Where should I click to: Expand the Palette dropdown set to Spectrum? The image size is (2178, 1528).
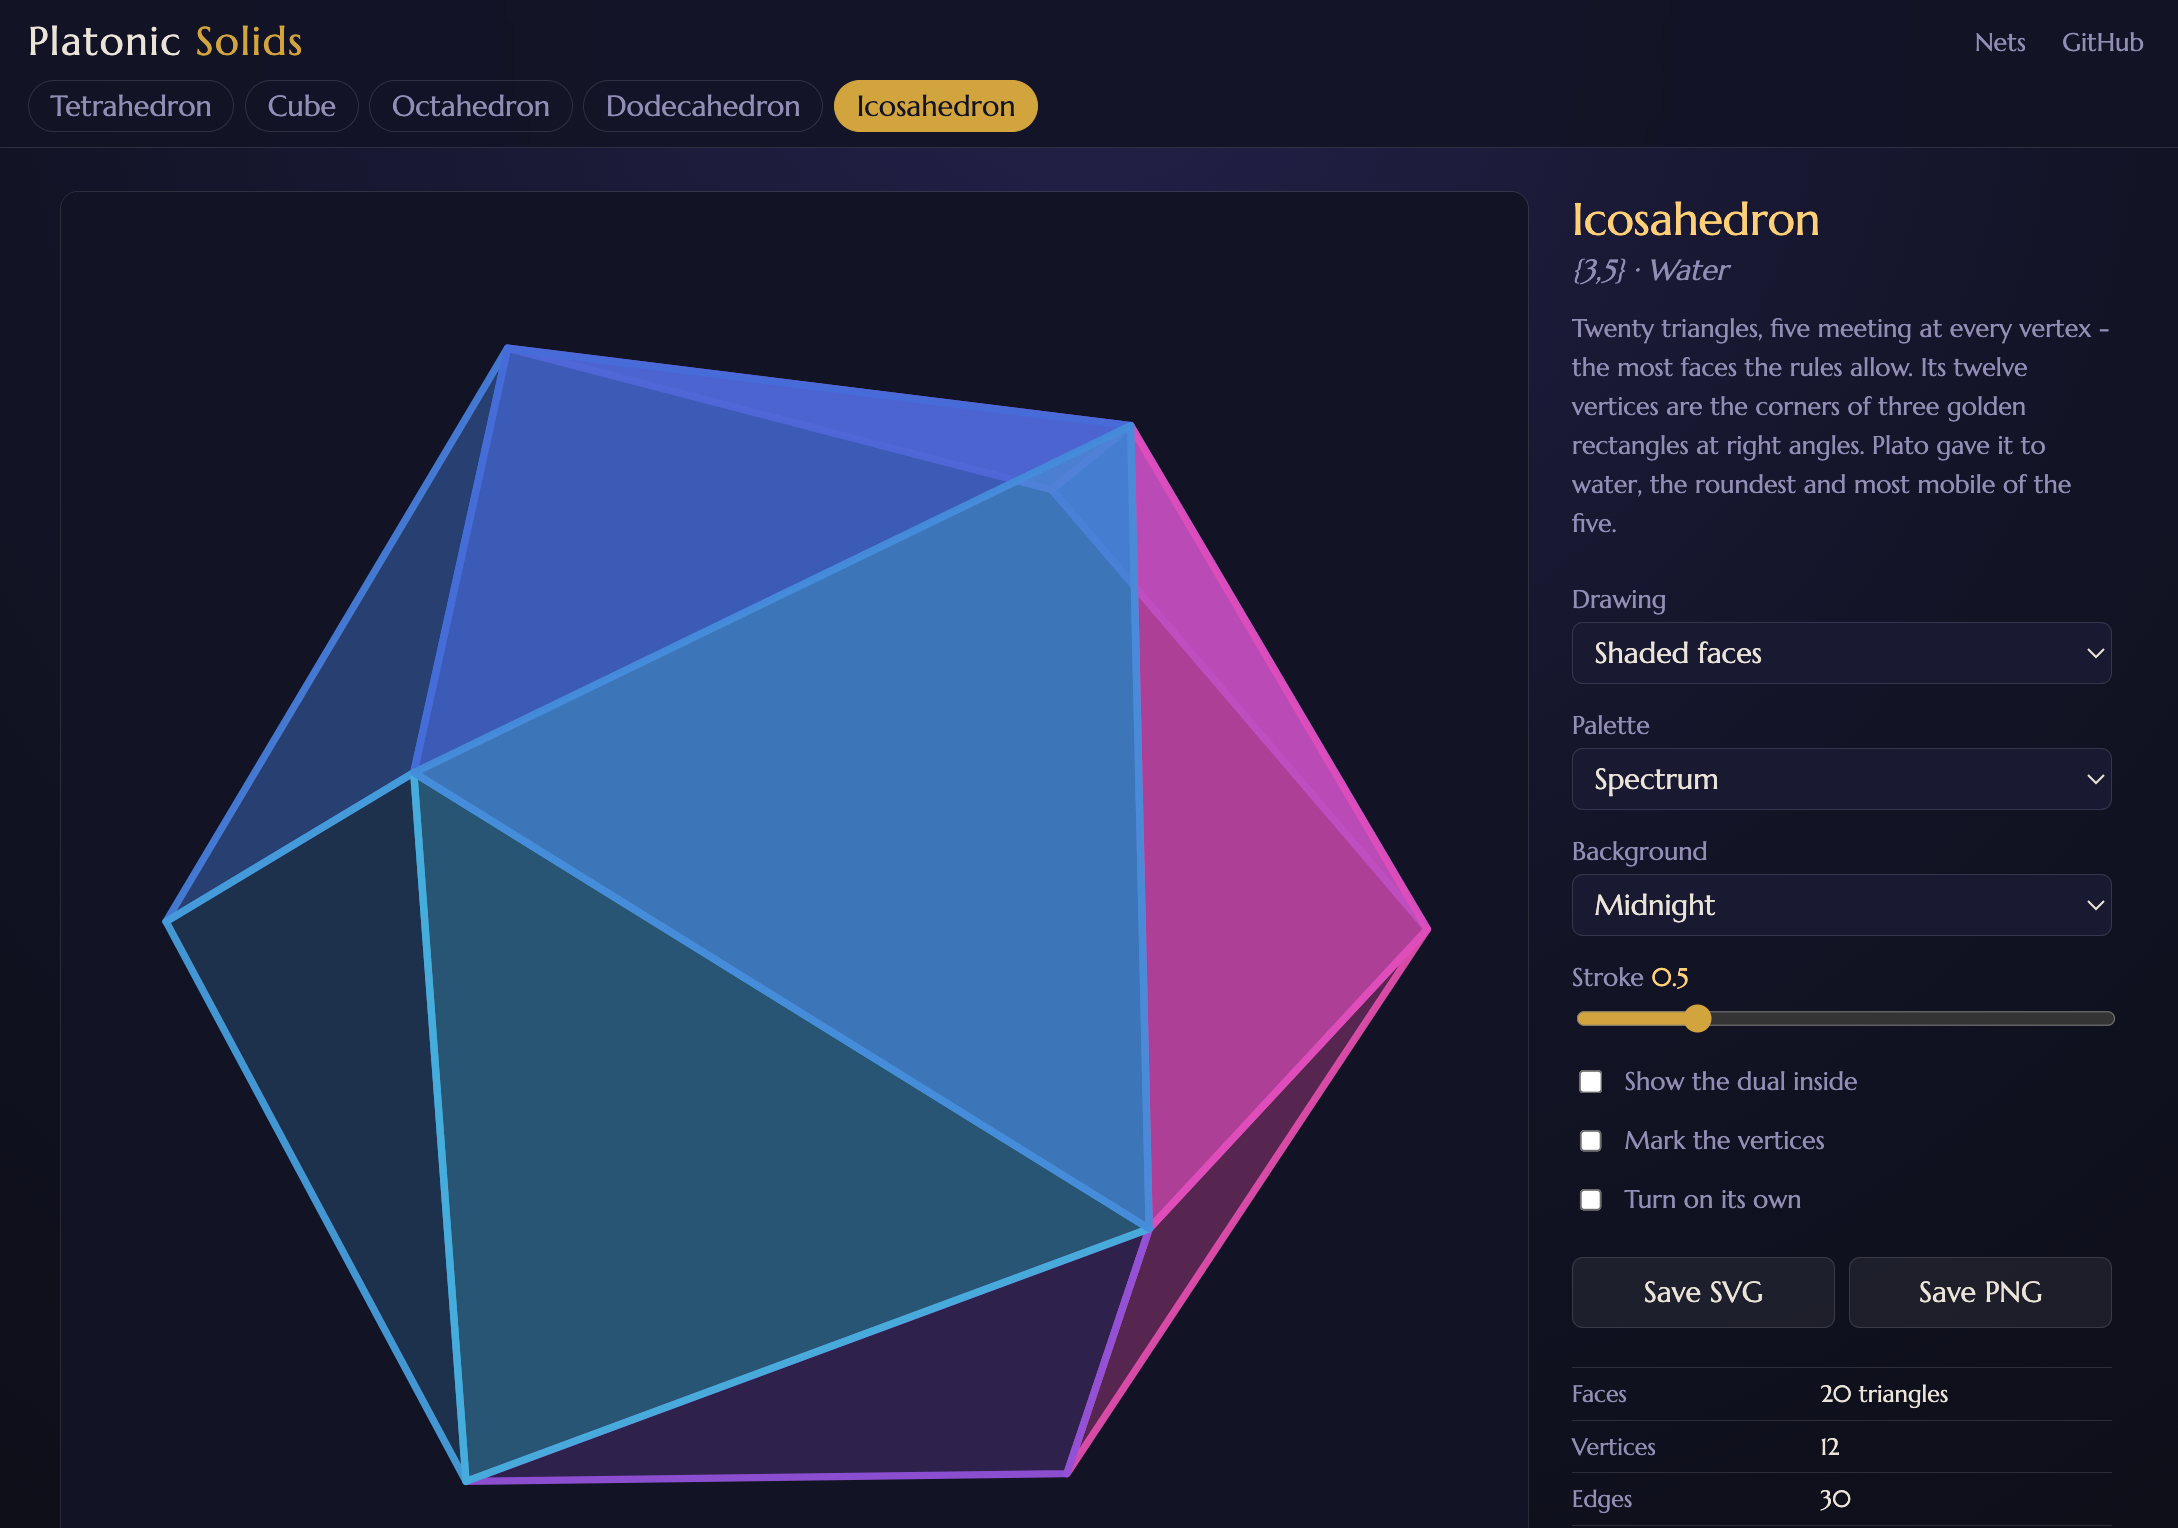(x=1841, y=779)
